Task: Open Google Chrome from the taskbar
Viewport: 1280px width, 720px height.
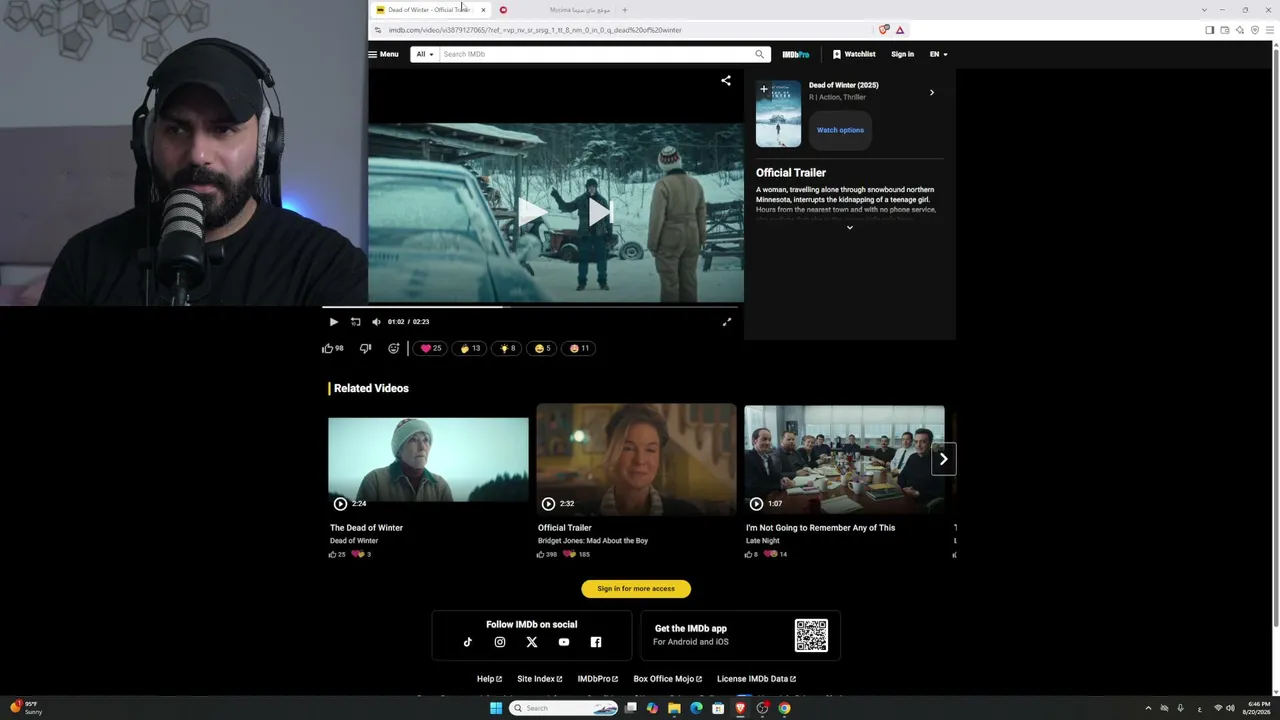Action: click(784, 708)
